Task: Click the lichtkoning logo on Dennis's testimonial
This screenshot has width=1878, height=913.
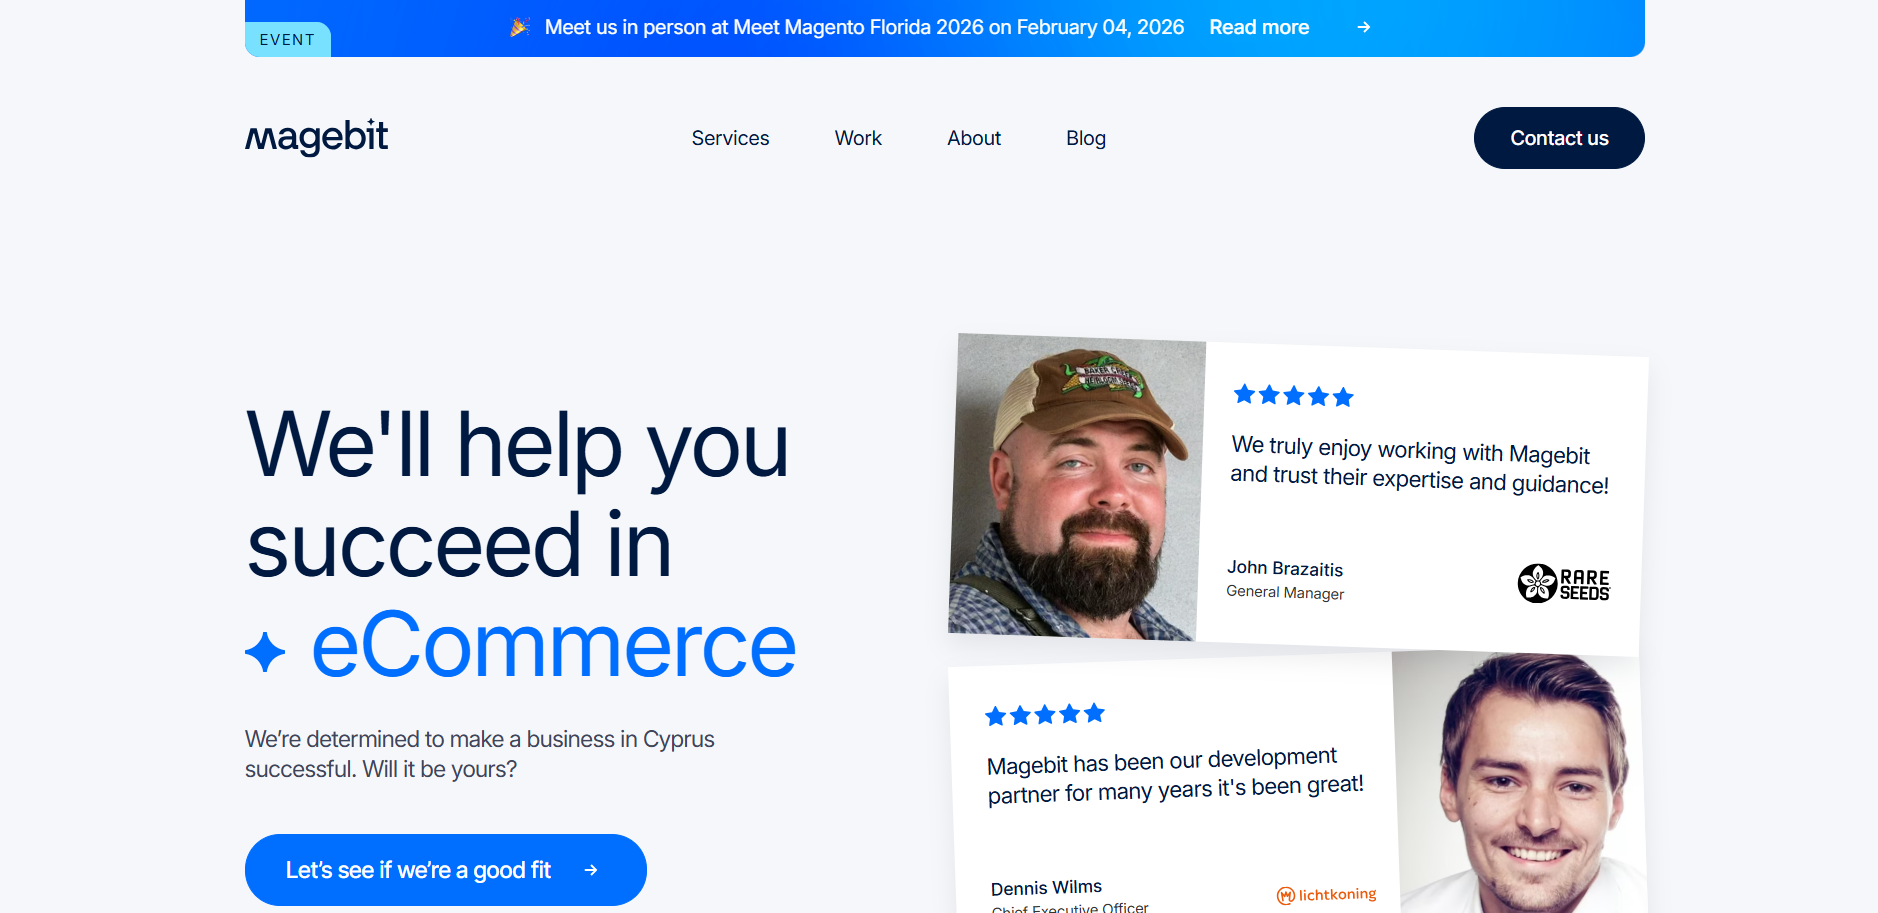Action: (1326, 893)
